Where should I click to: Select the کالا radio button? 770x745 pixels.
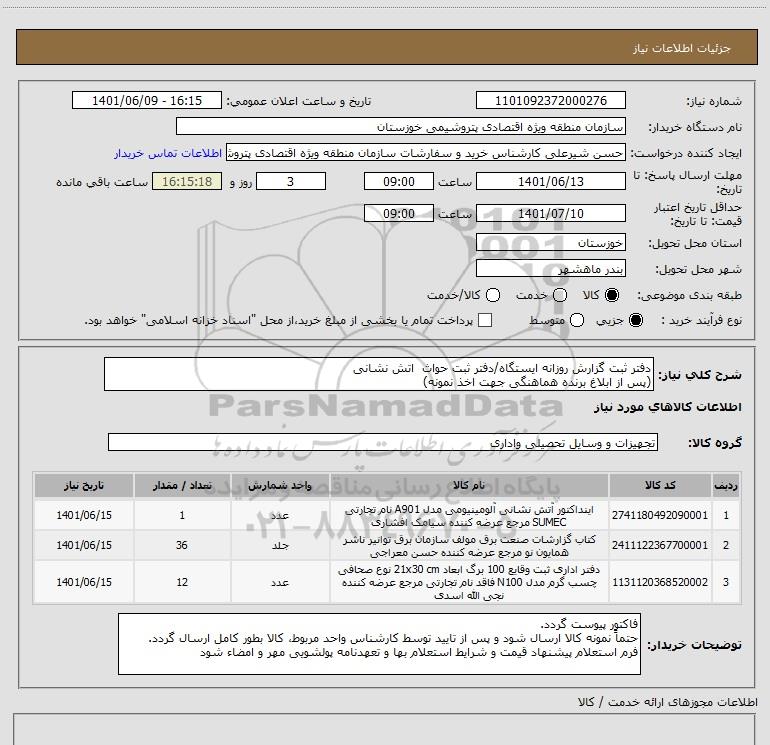coord(612,295)
